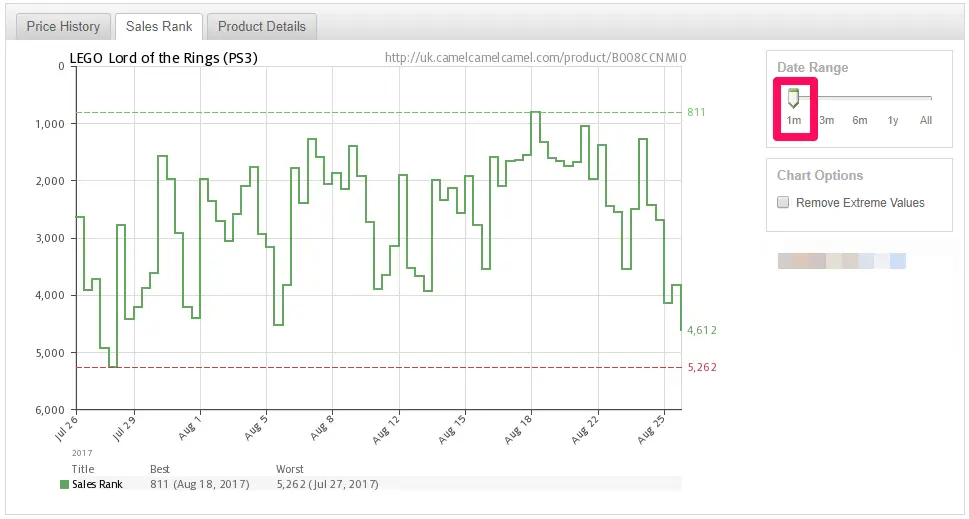Set date range to 6m
The image size is (969, 519).
click(860, 120)
